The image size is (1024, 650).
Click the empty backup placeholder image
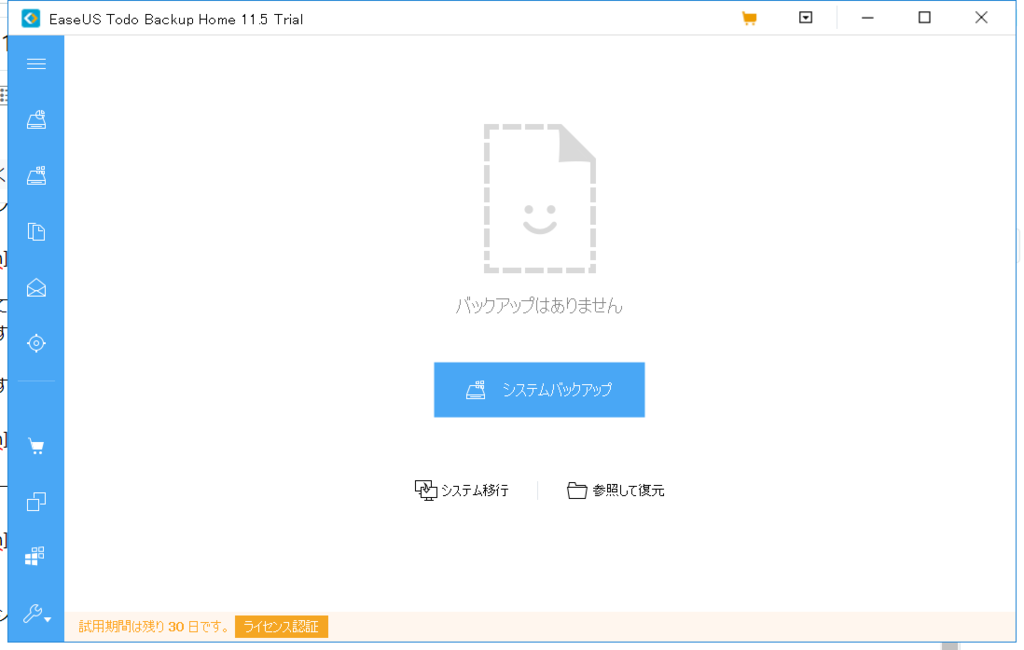pyautogui.click(x=542, y=197)
